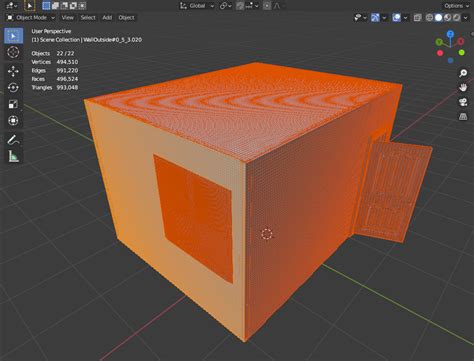474x361 pixels.
Task: Open snapping options dropdown
Action: 252,6
